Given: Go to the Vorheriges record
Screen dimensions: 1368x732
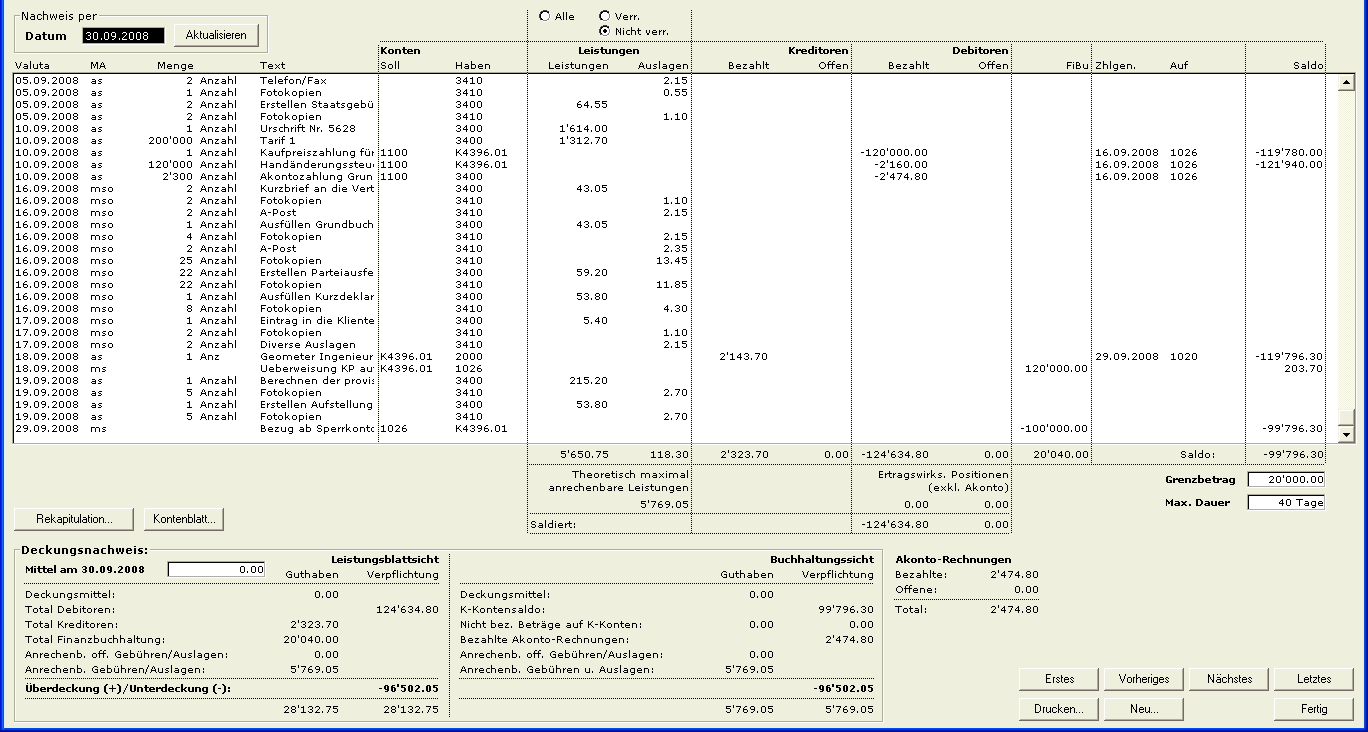Looking at the screenshot, I should point(1144,679).
